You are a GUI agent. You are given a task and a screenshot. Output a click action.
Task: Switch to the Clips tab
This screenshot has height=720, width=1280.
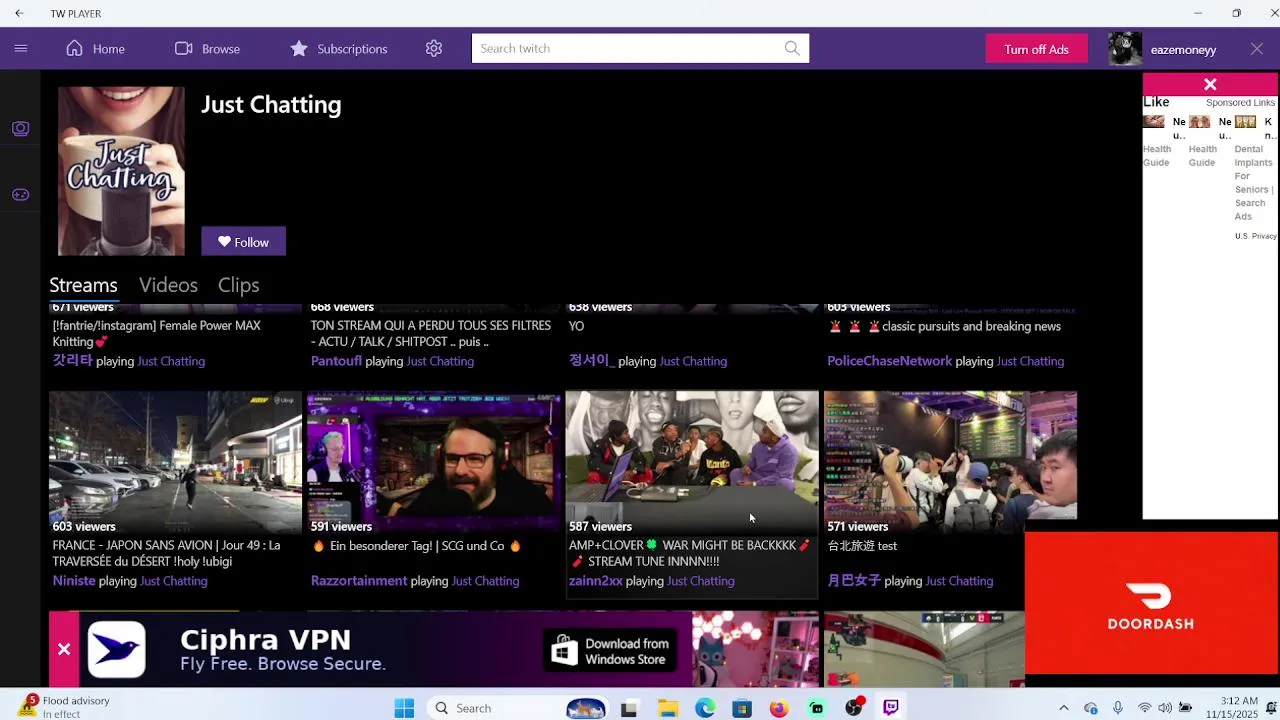pyautogui.click(x=238, y=285)
